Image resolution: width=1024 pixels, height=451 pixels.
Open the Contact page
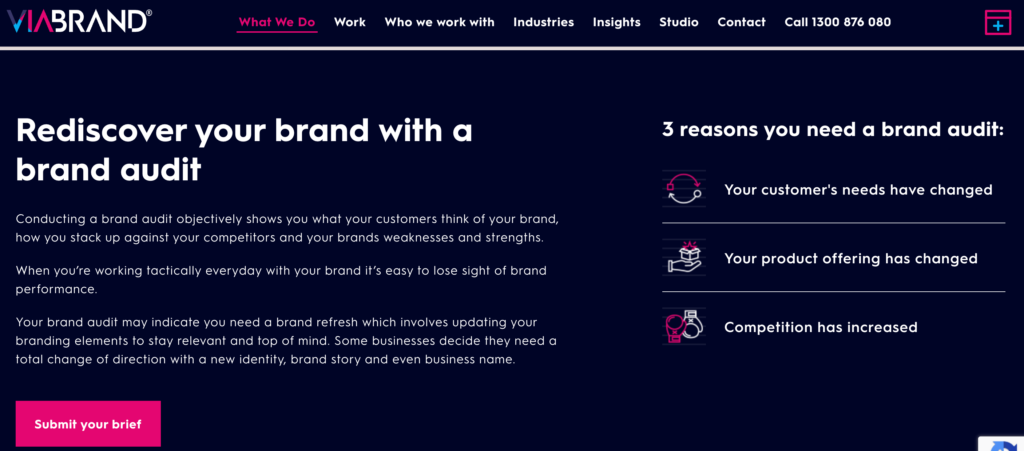pyautogui.click(x=741, y=22)
